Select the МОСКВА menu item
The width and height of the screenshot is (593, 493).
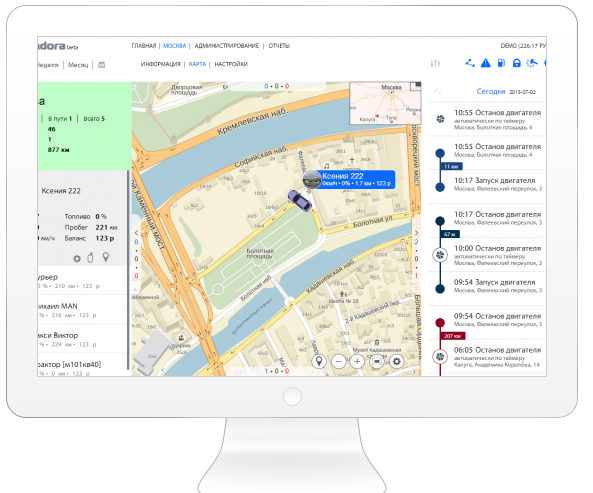click(x=174, y=46)
